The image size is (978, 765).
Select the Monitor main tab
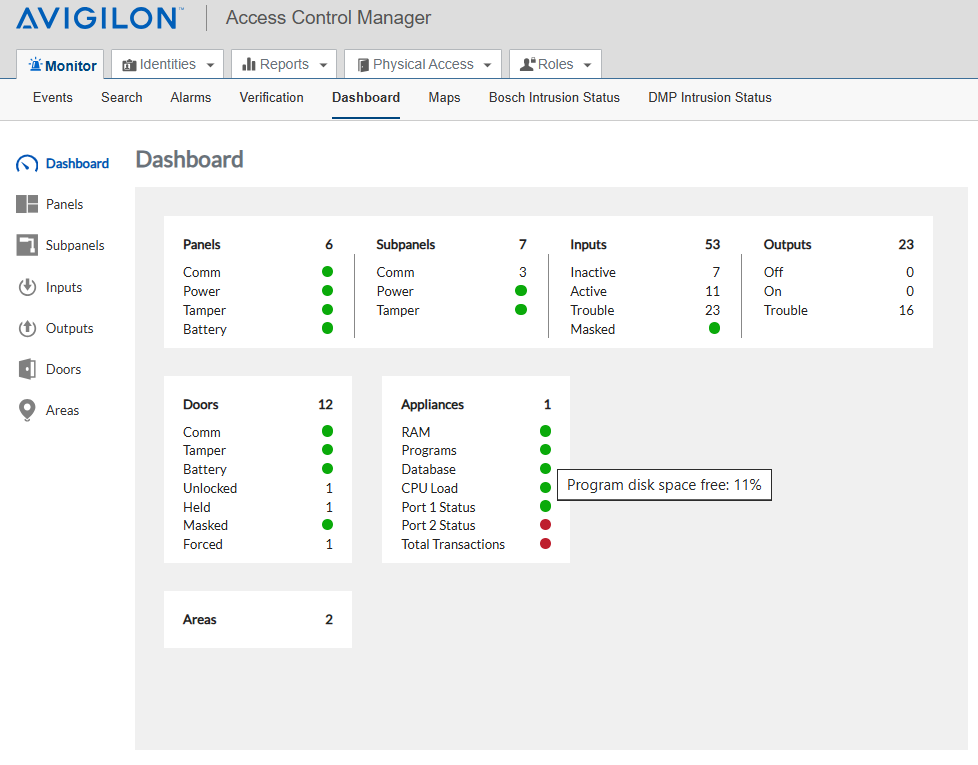point(63,66)
